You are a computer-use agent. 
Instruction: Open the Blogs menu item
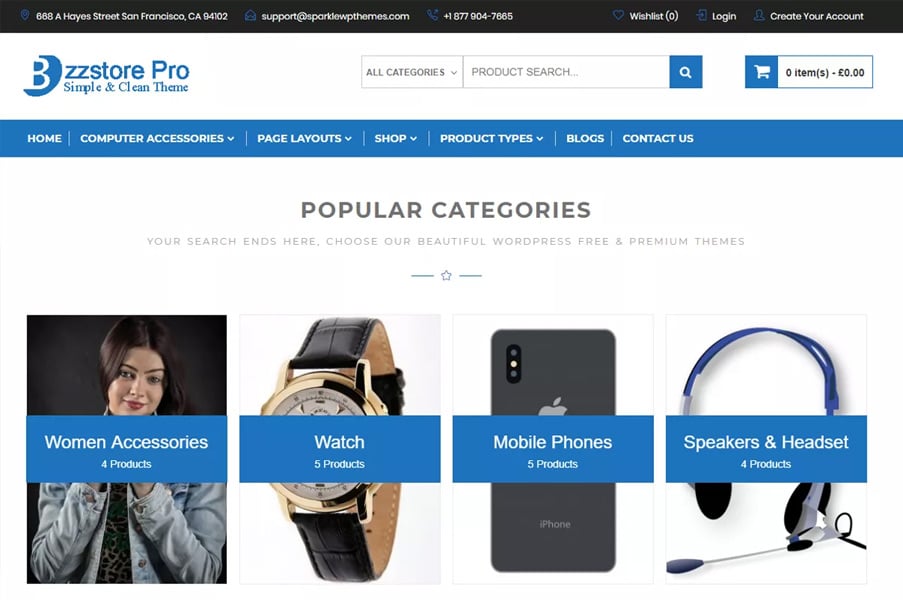tap(585, 138)
